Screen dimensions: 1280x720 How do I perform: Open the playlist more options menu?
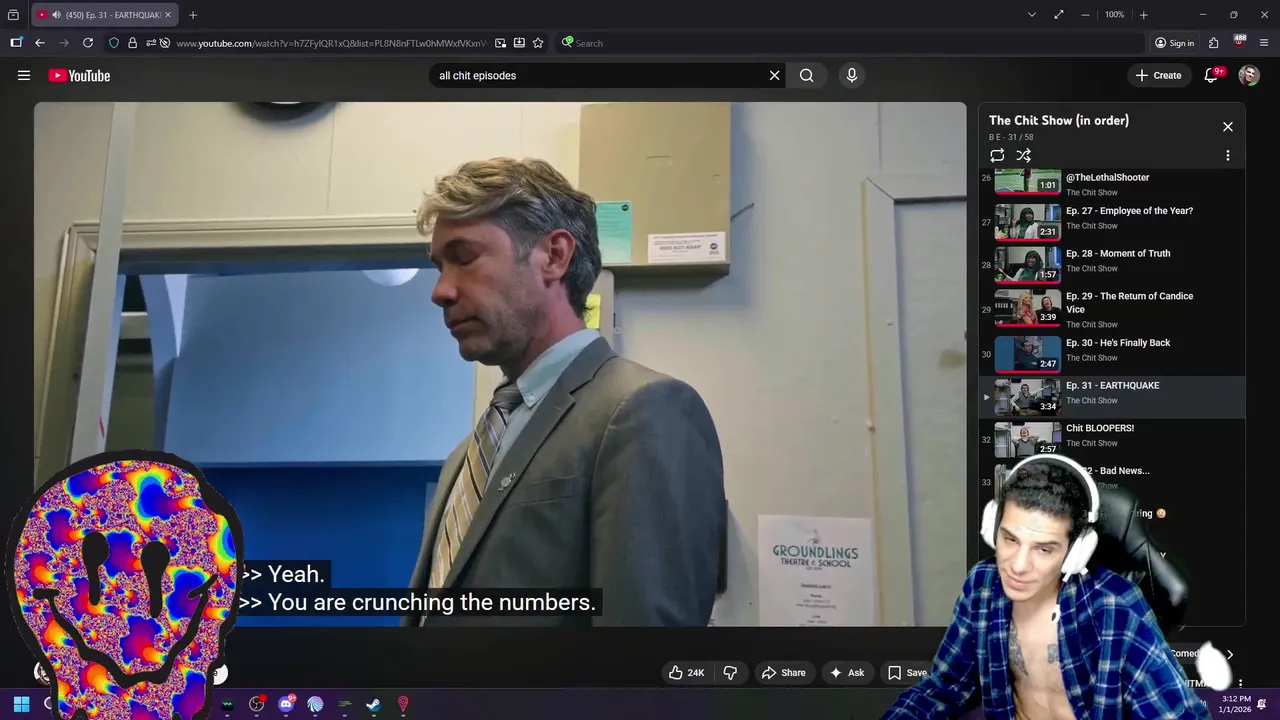[x=1228, y=155]
